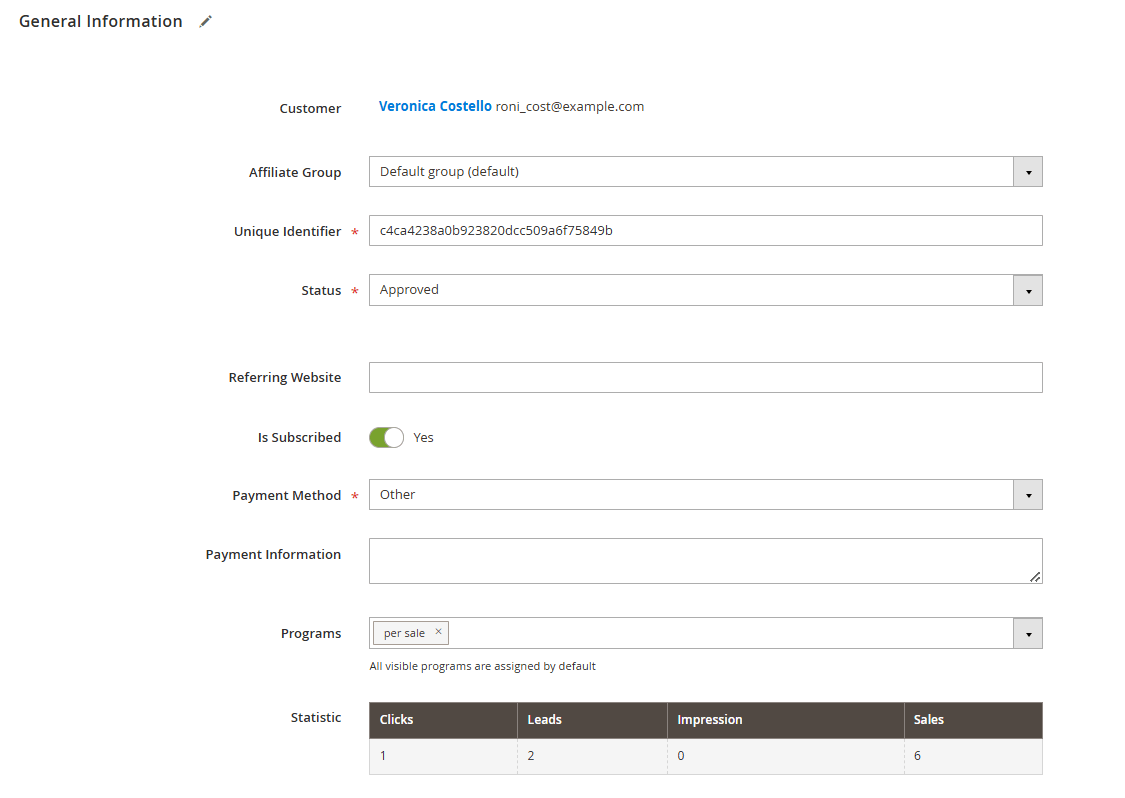Expand the Status dropdown showing Approved
1125x798 pixels.
tap(1028, 290)
